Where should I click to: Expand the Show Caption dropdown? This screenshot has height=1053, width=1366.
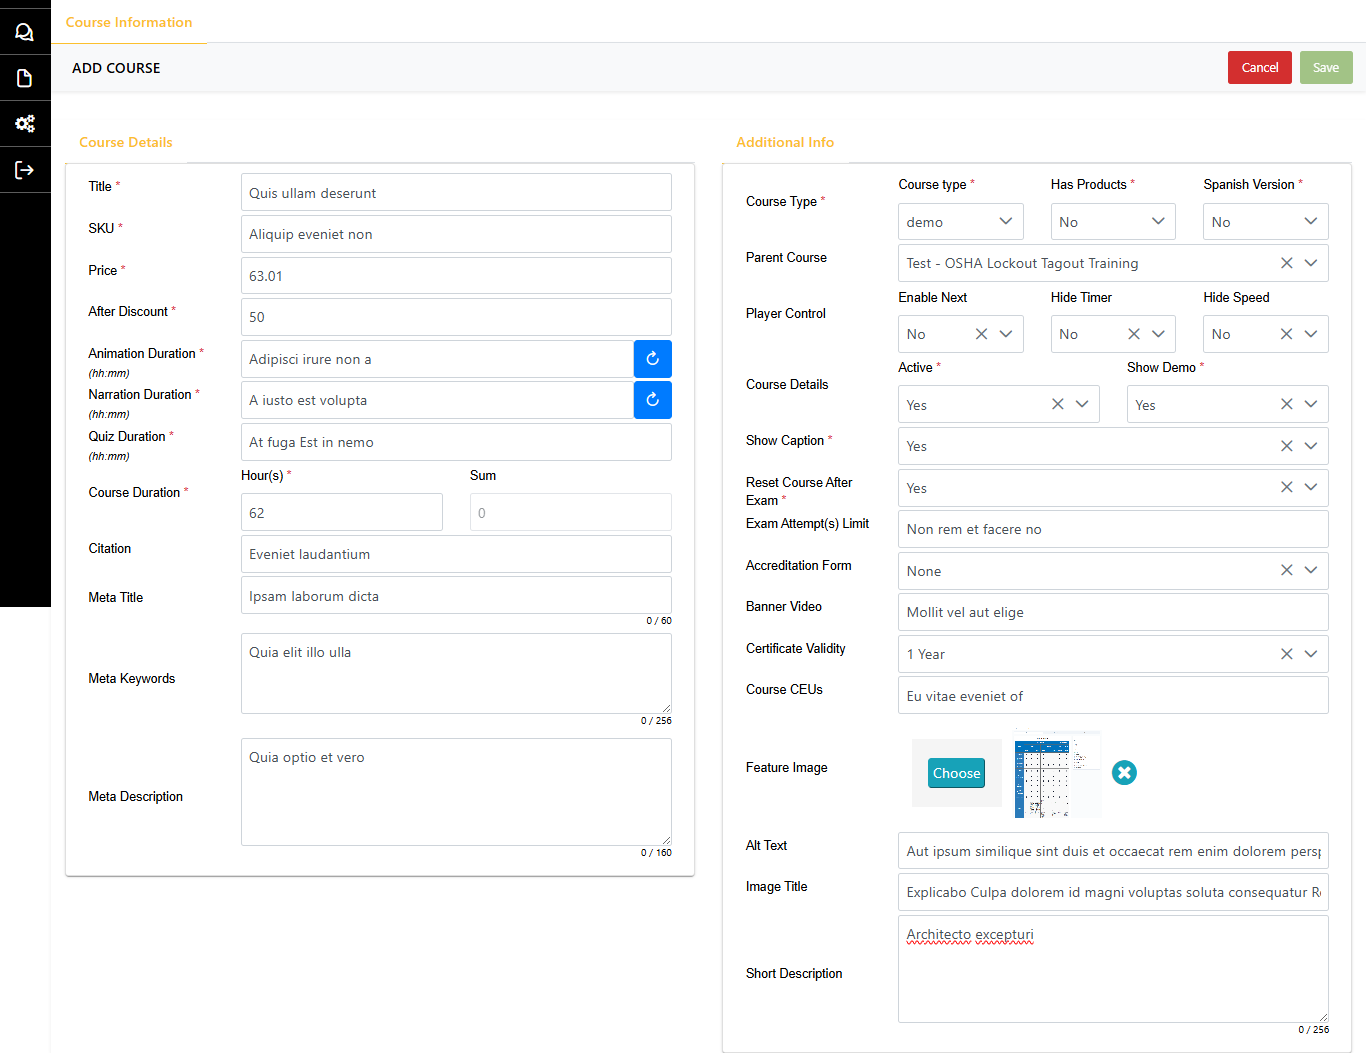click(1311, 446)
